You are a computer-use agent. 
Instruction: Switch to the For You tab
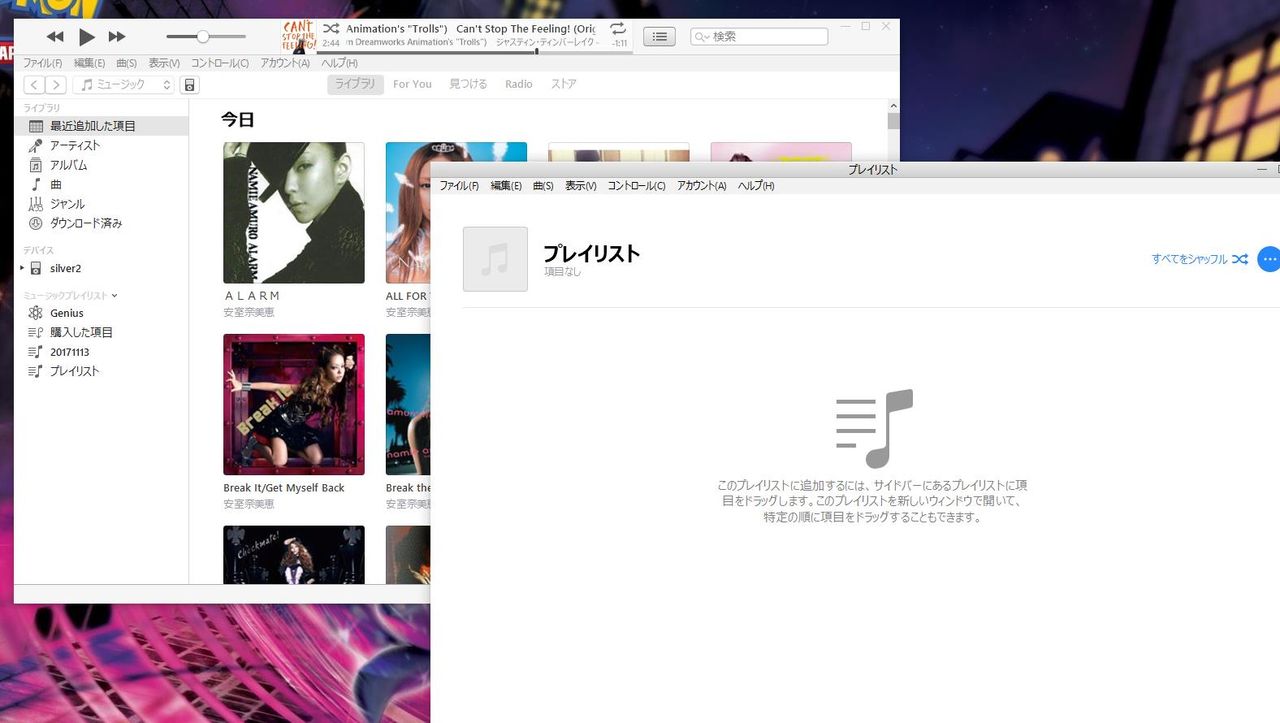pos(412,84)
